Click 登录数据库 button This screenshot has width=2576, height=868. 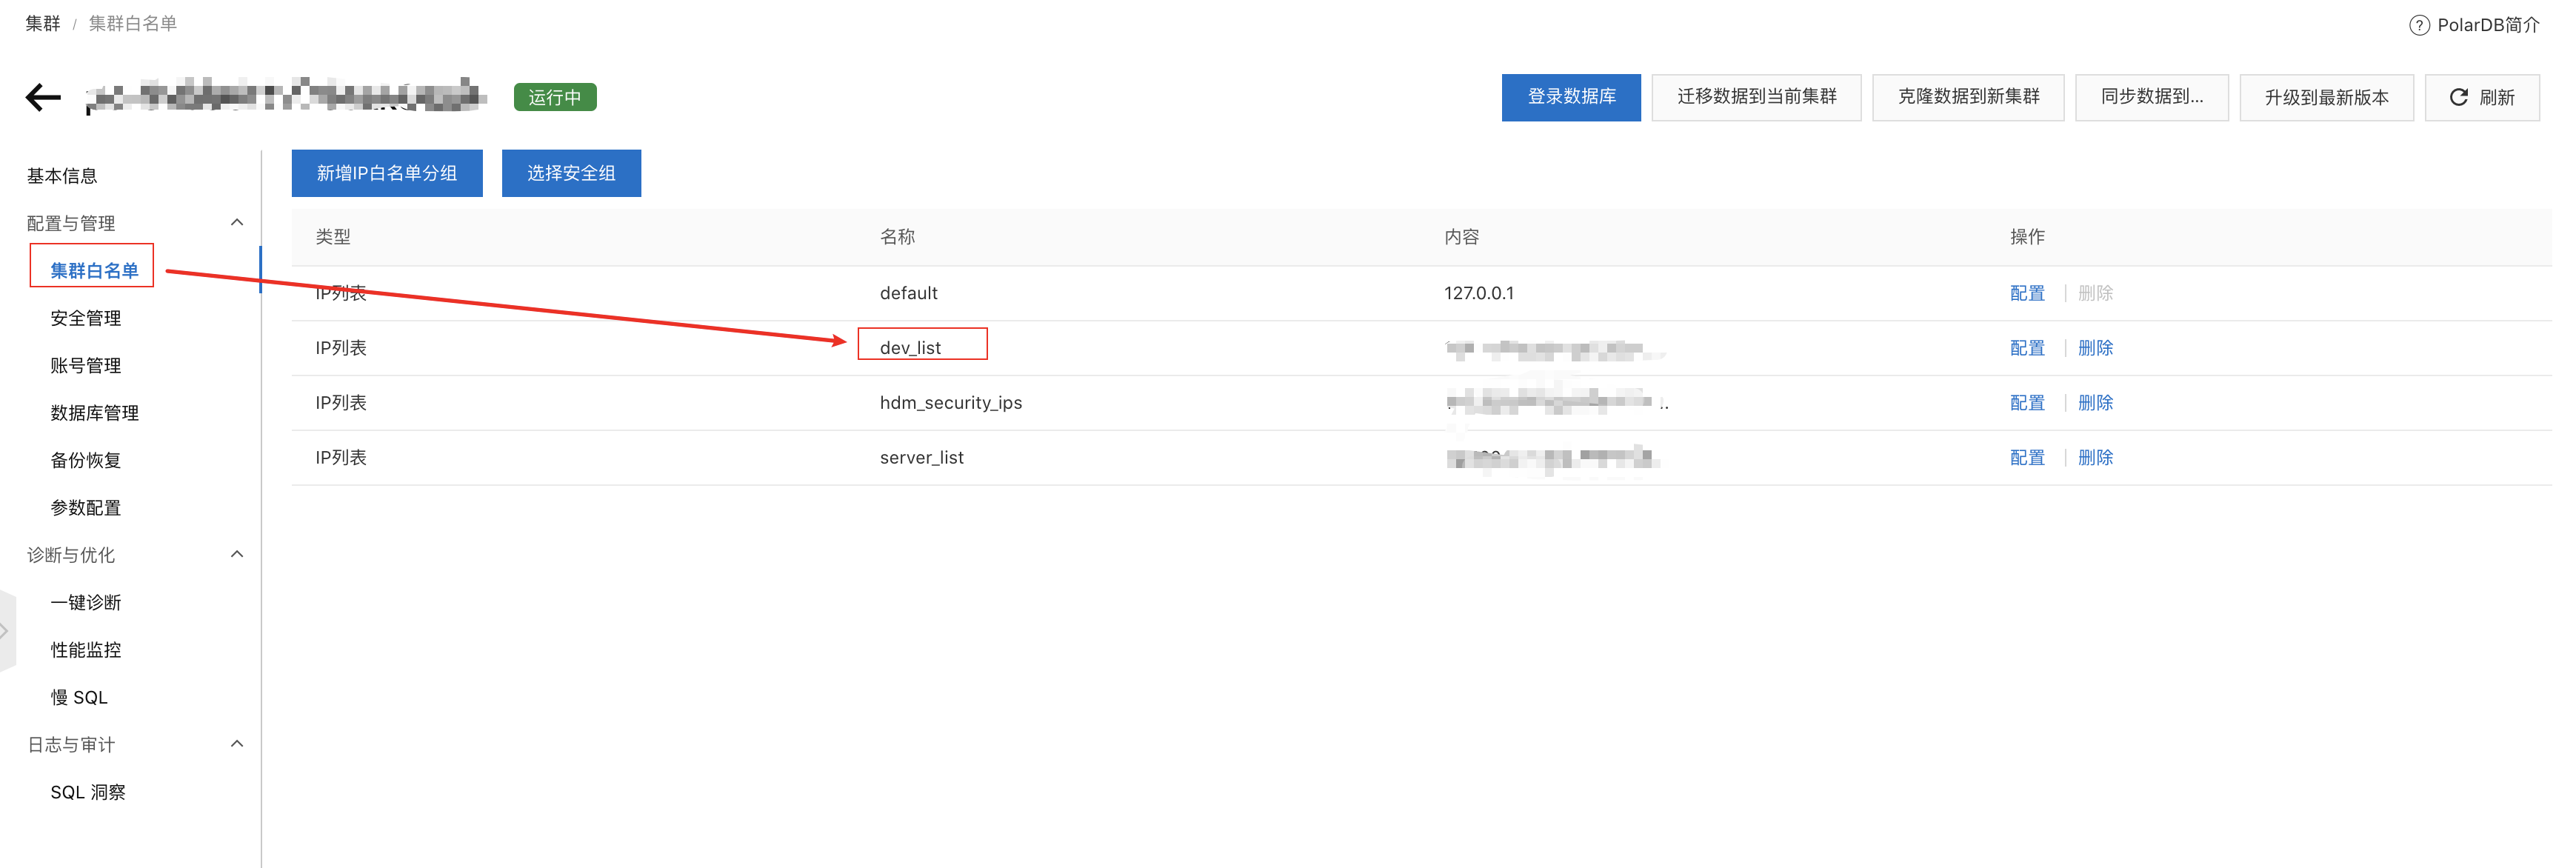coord(1570,97)
